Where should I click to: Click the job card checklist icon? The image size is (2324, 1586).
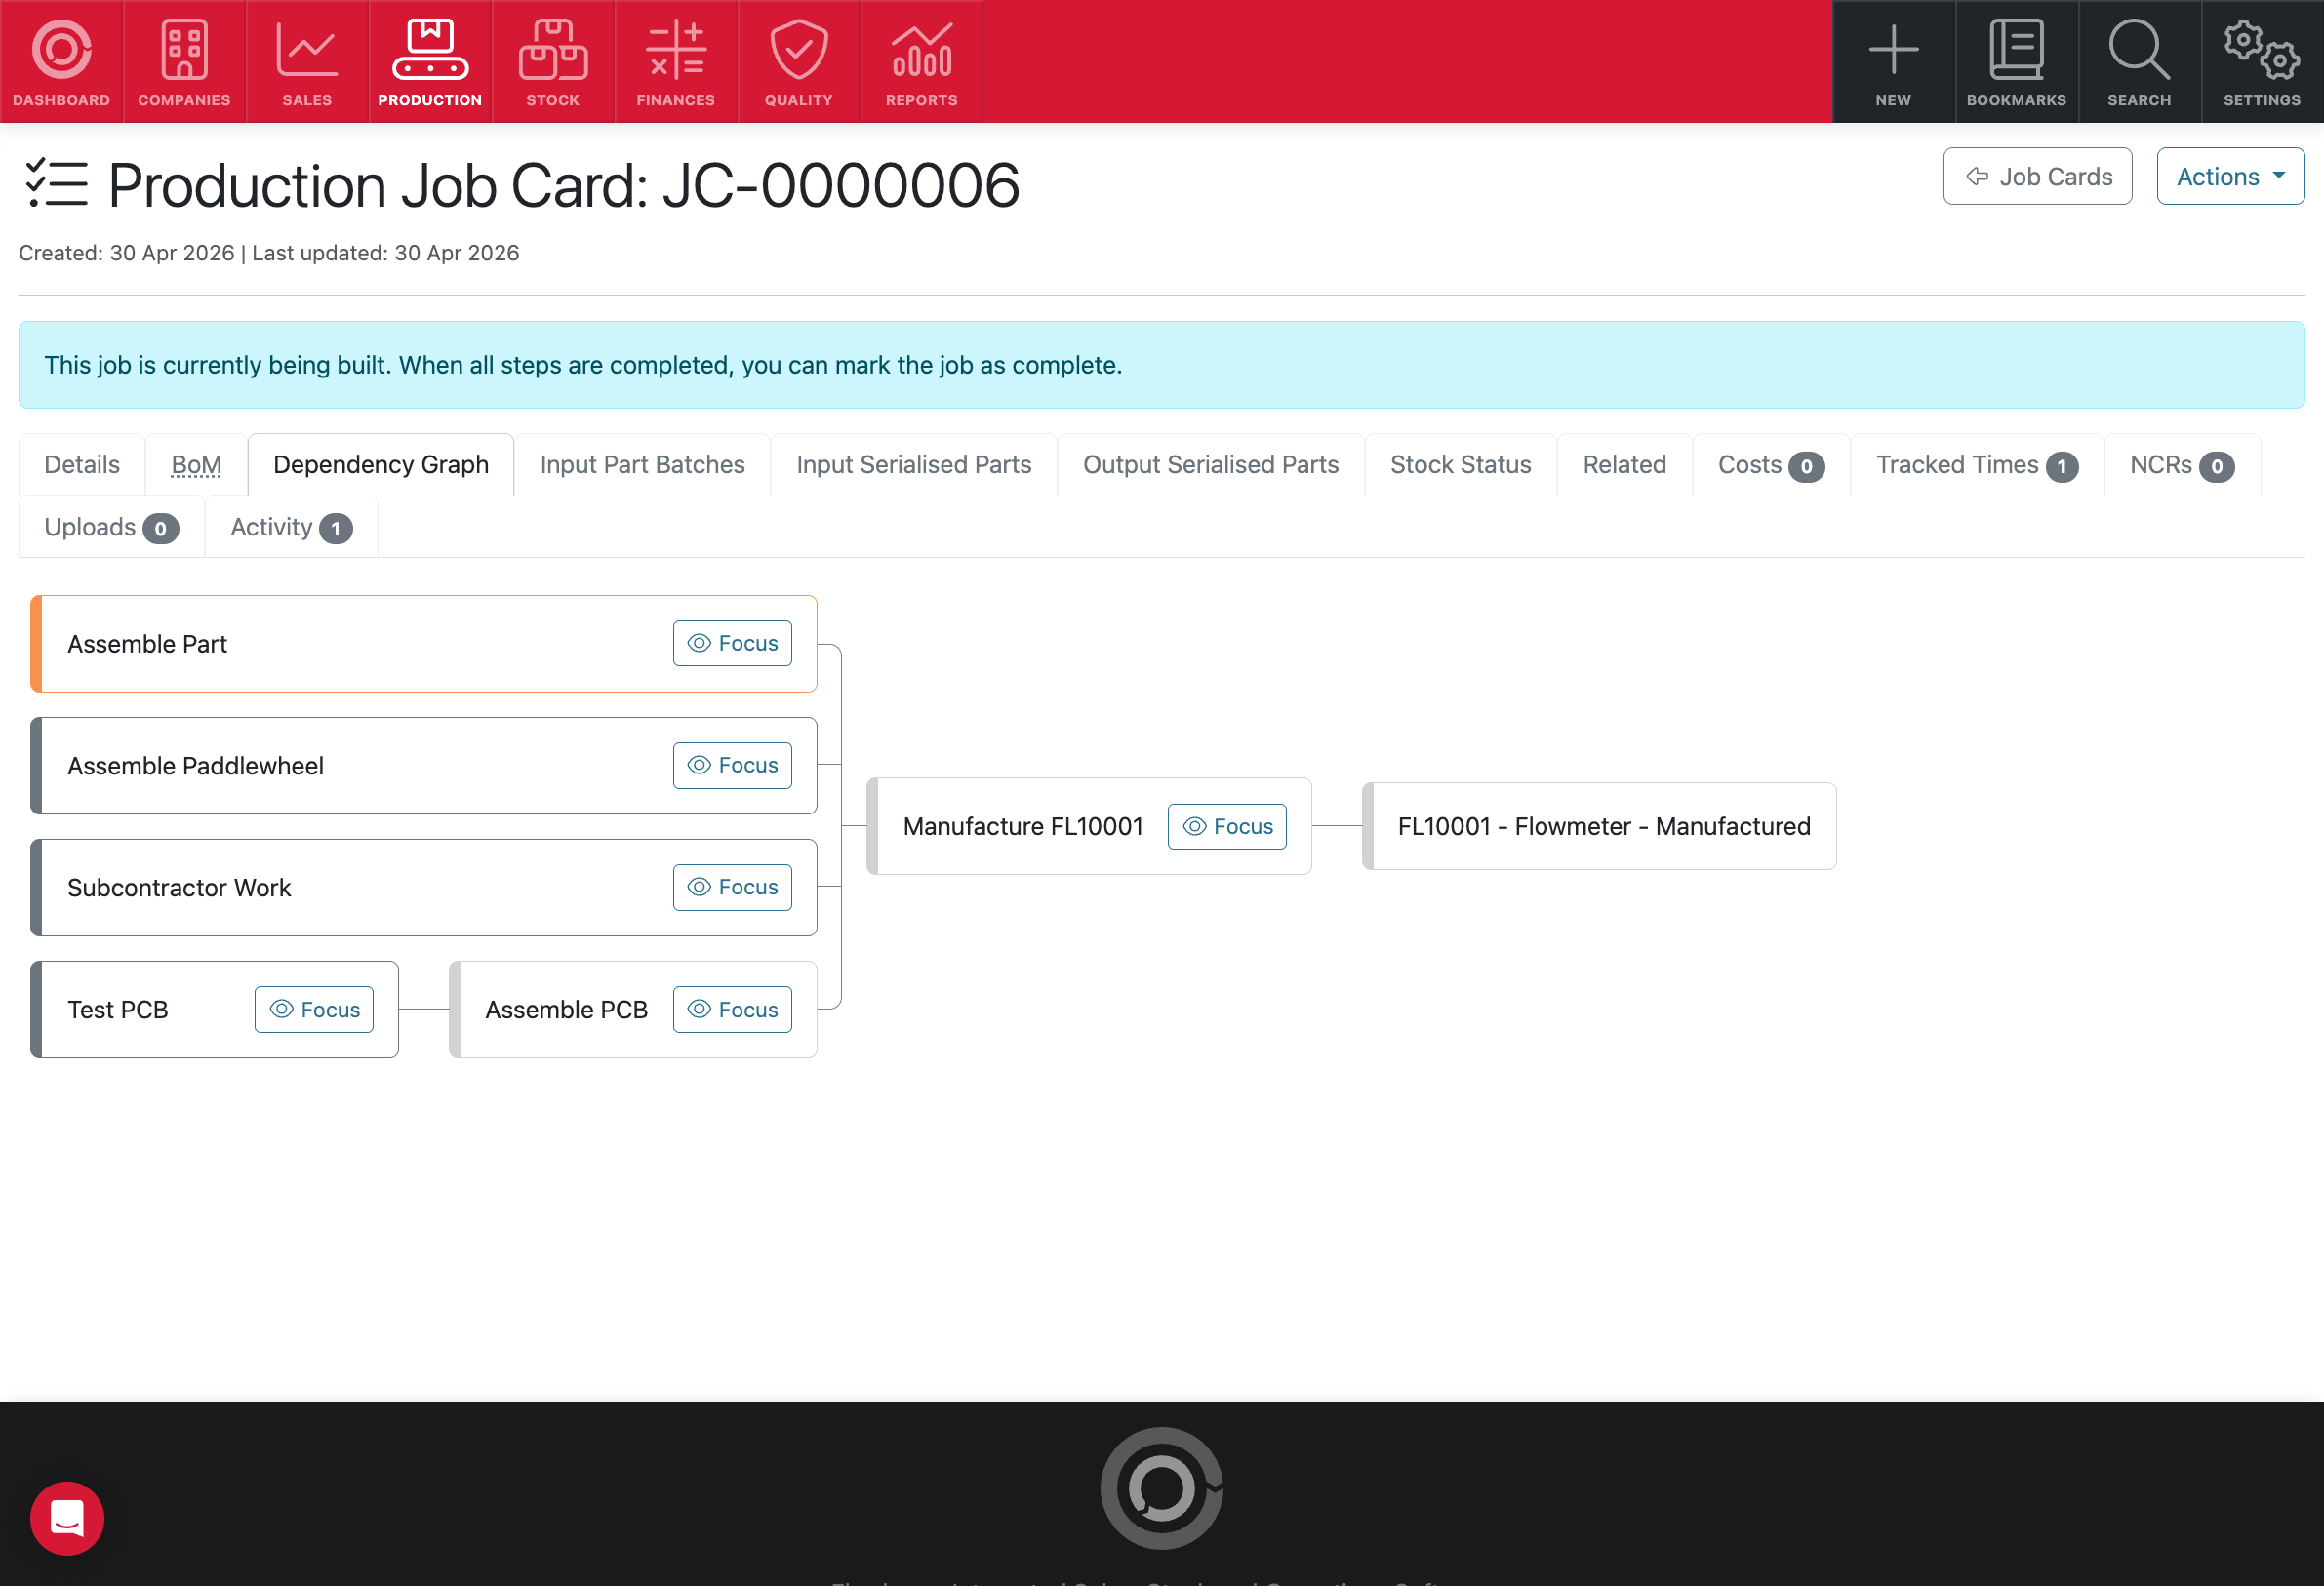click(56, 184)
